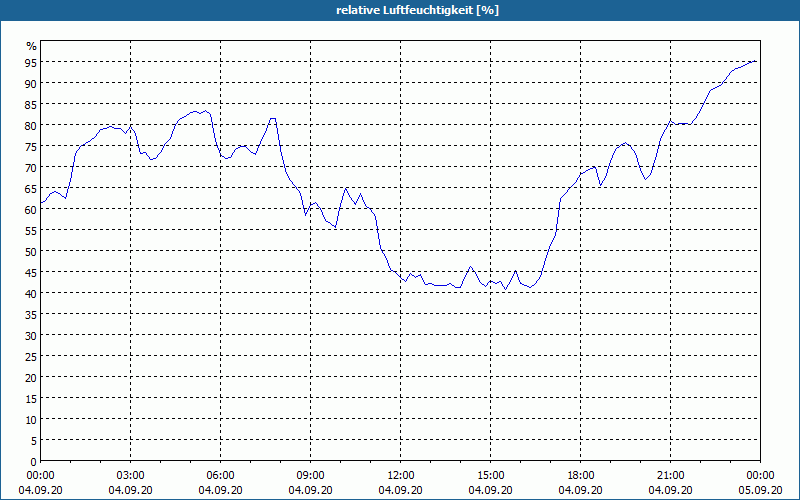Select the y-axis value 75
Screen dimensions: 800x500
point(31,146)
